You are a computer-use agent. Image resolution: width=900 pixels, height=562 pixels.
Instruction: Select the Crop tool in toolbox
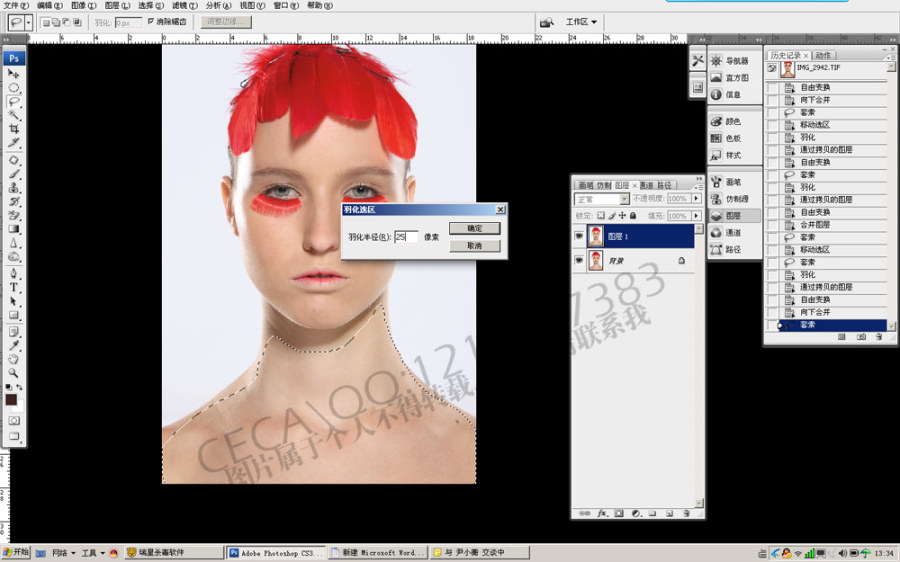pyautogui.click(x=14, y=129)
